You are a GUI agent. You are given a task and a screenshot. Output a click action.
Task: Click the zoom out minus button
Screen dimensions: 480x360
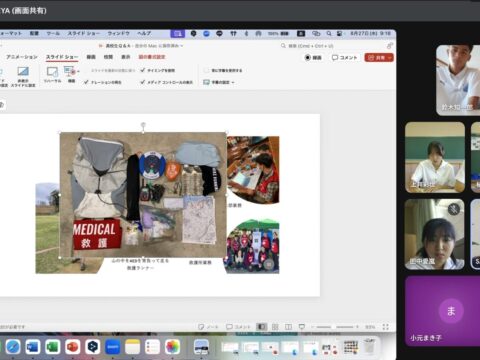pyautogui.click(x=313, y=327)
